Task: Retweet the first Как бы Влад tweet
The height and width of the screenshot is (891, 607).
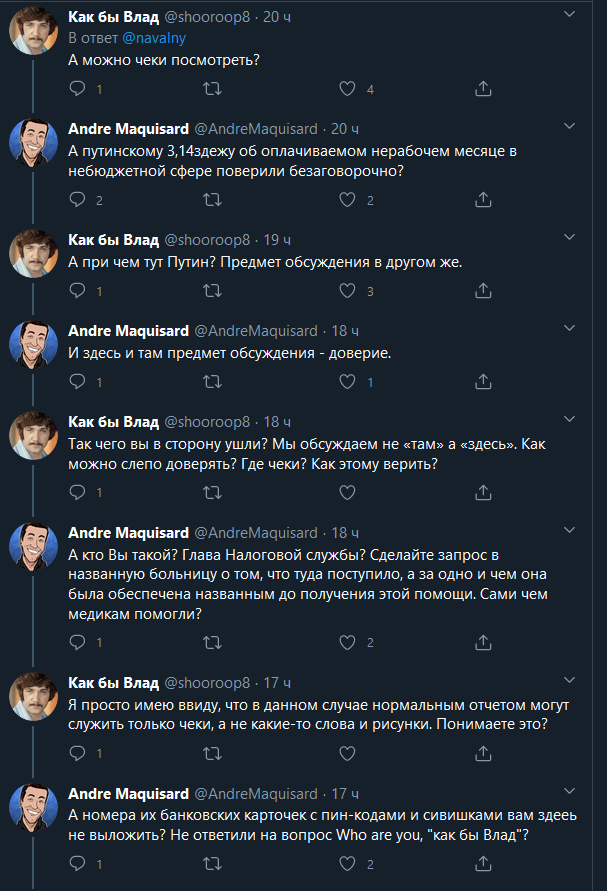Action: [212, 89]
